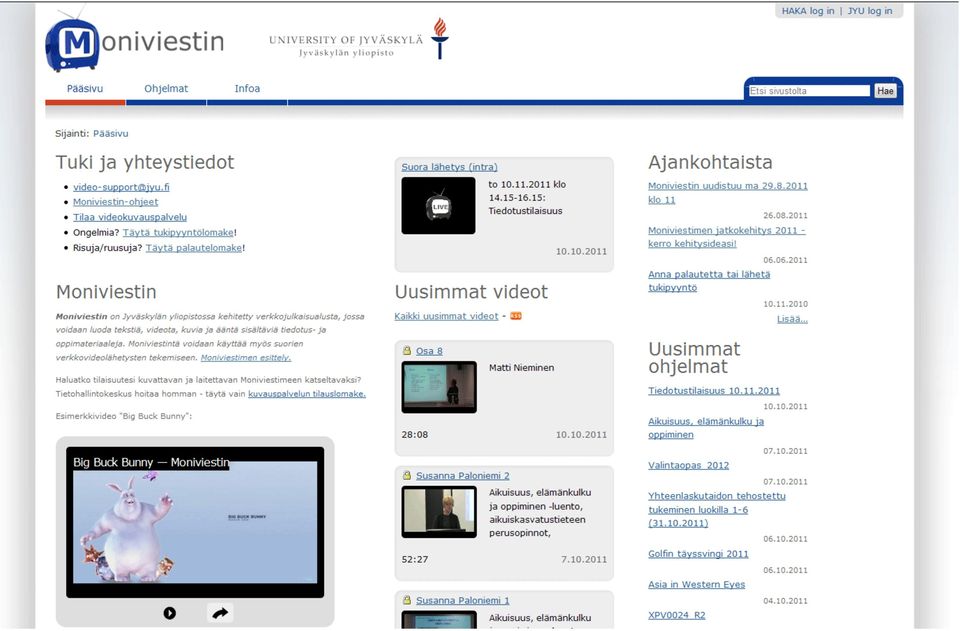Open the kuvauspalvelun tilauslomake link
This screenshot has width=960, height=631.
307,394
